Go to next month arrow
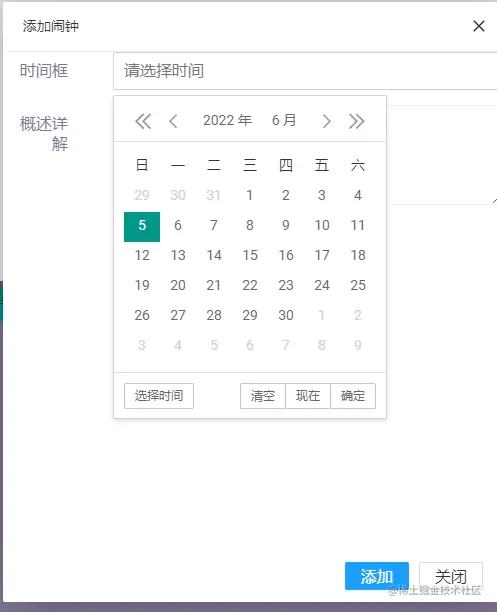The height and width of the screenshot is (612, 497). point(327,121)
